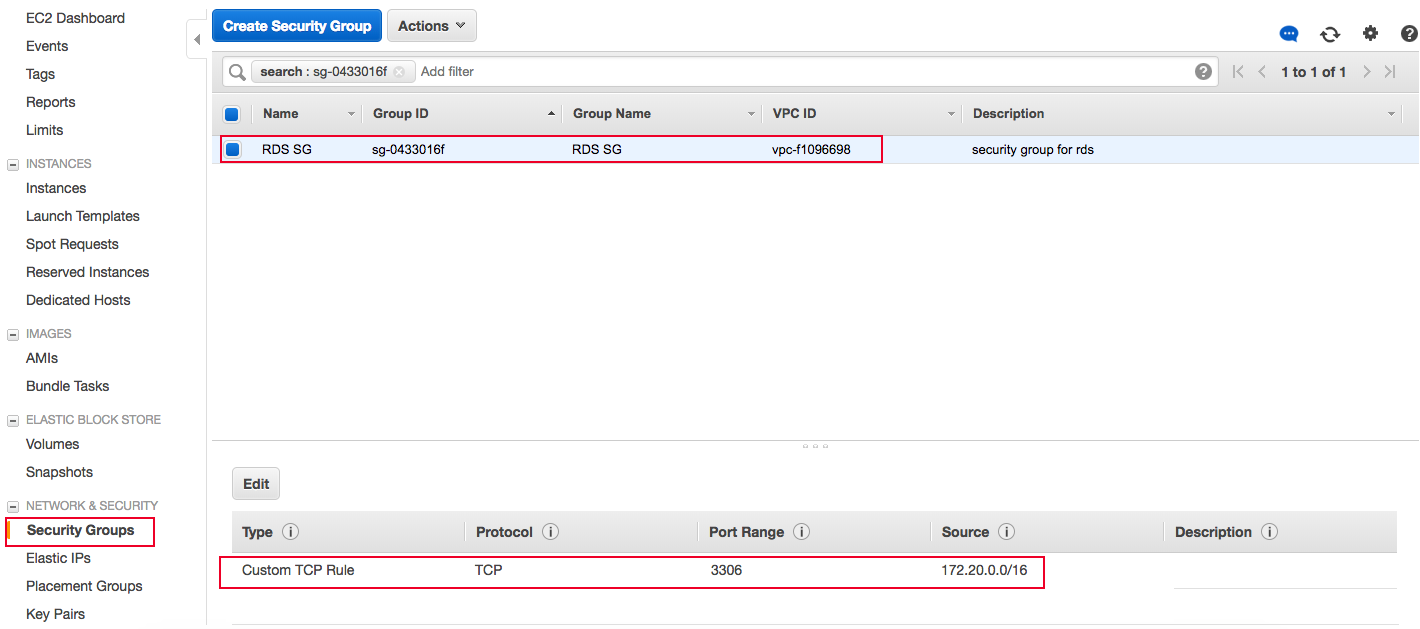
Task: Collapse the navigation pane with the chevron
Action: [x=196, y=38]
